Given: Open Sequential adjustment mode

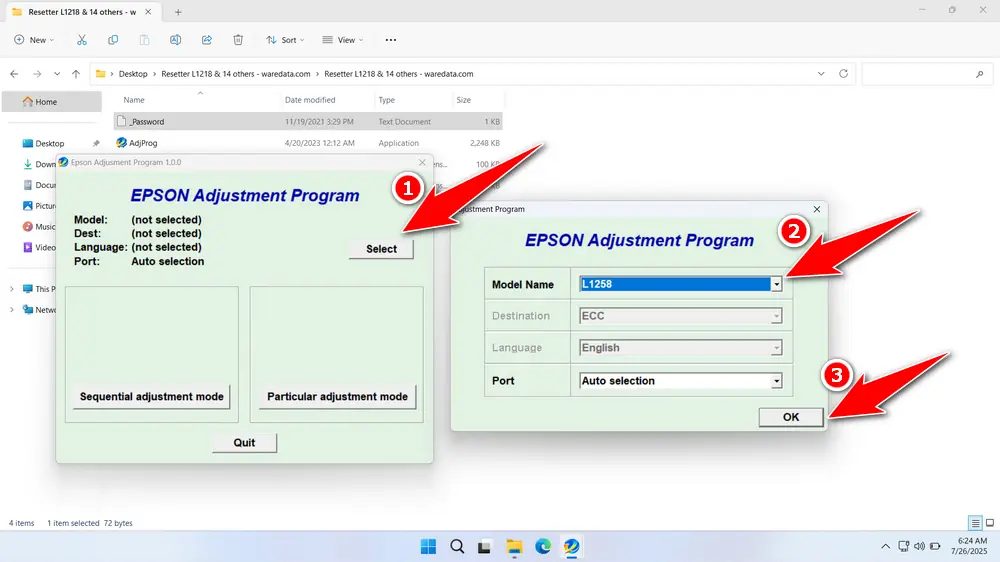Looking at the screenshot, I should (x=152, y=396).
